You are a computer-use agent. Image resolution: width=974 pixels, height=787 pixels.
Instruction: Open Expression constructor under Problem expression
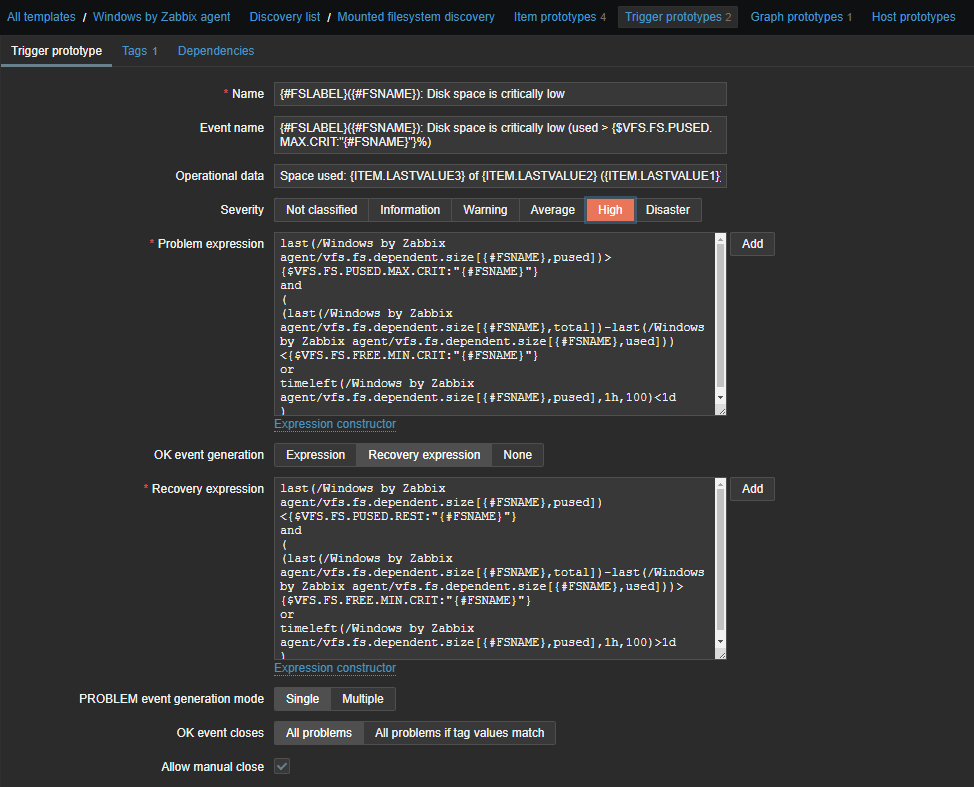coord(335,424)
